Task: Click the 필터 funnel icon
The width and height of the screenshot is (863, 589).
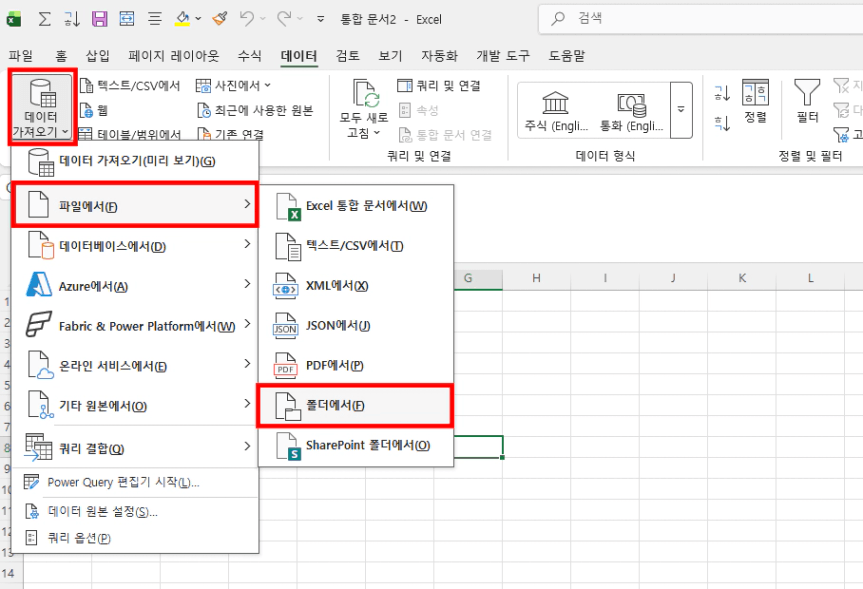Action: (x=807, y=103)
